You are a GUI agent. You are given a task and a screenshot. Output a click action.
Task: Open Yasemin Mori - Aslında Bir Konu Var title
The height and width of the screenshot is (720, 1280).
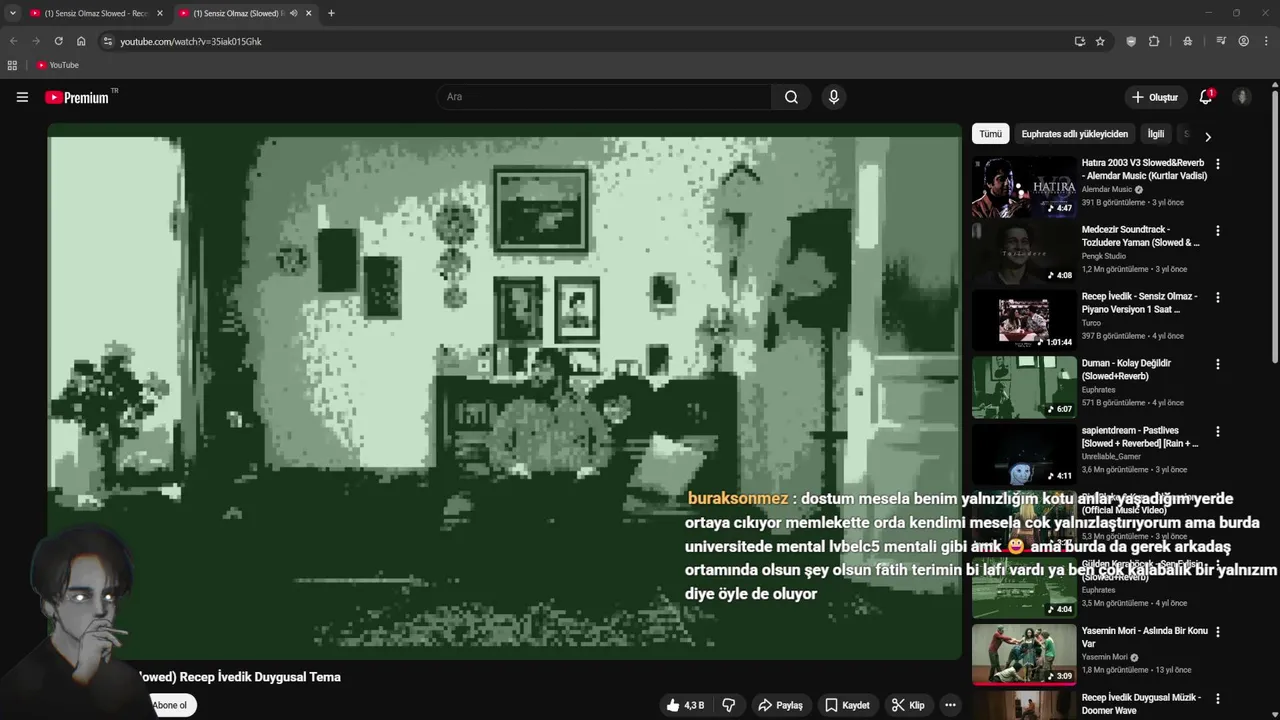pos(1144,637)
